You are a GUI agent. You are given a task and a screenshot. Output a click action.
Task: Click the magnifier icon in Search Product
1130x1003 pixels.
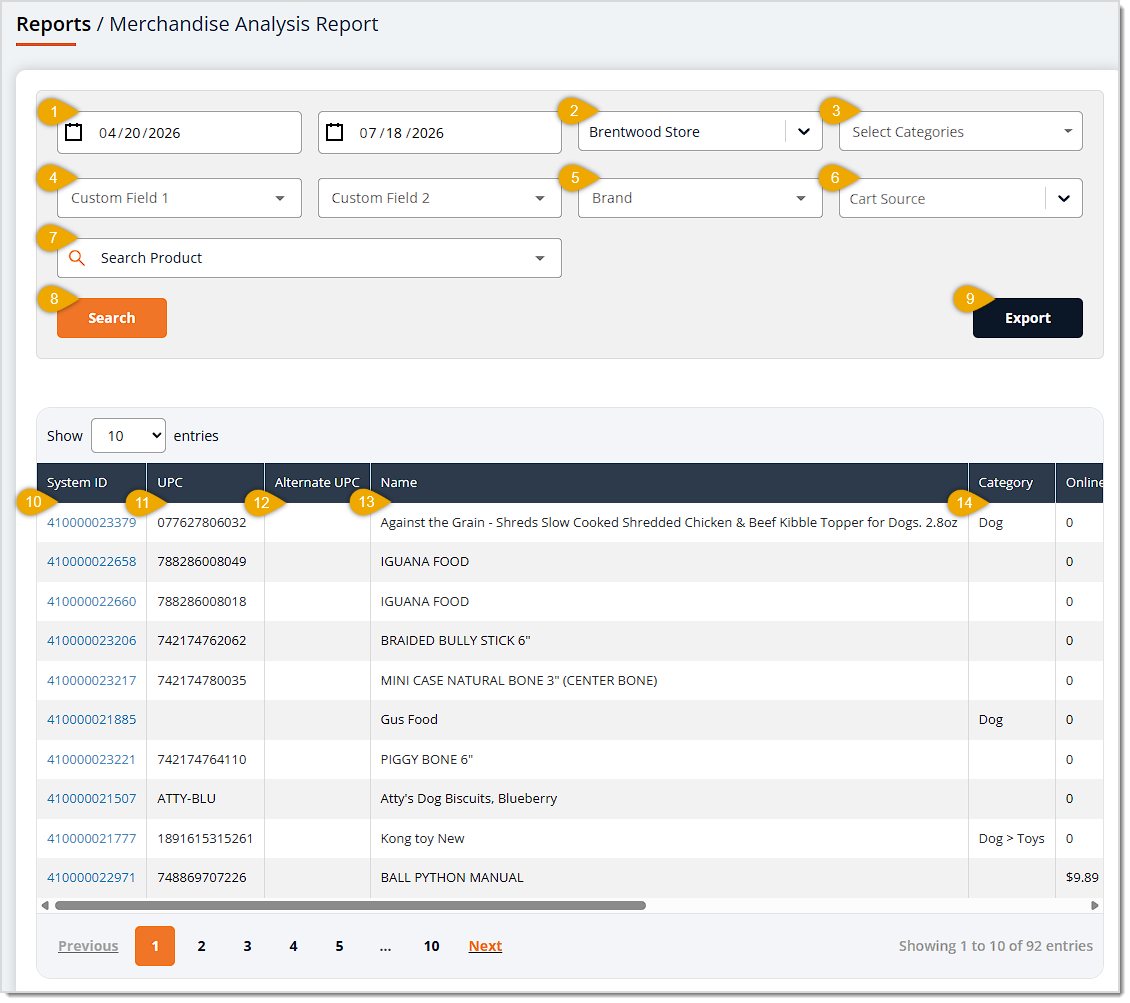[76, 258]
